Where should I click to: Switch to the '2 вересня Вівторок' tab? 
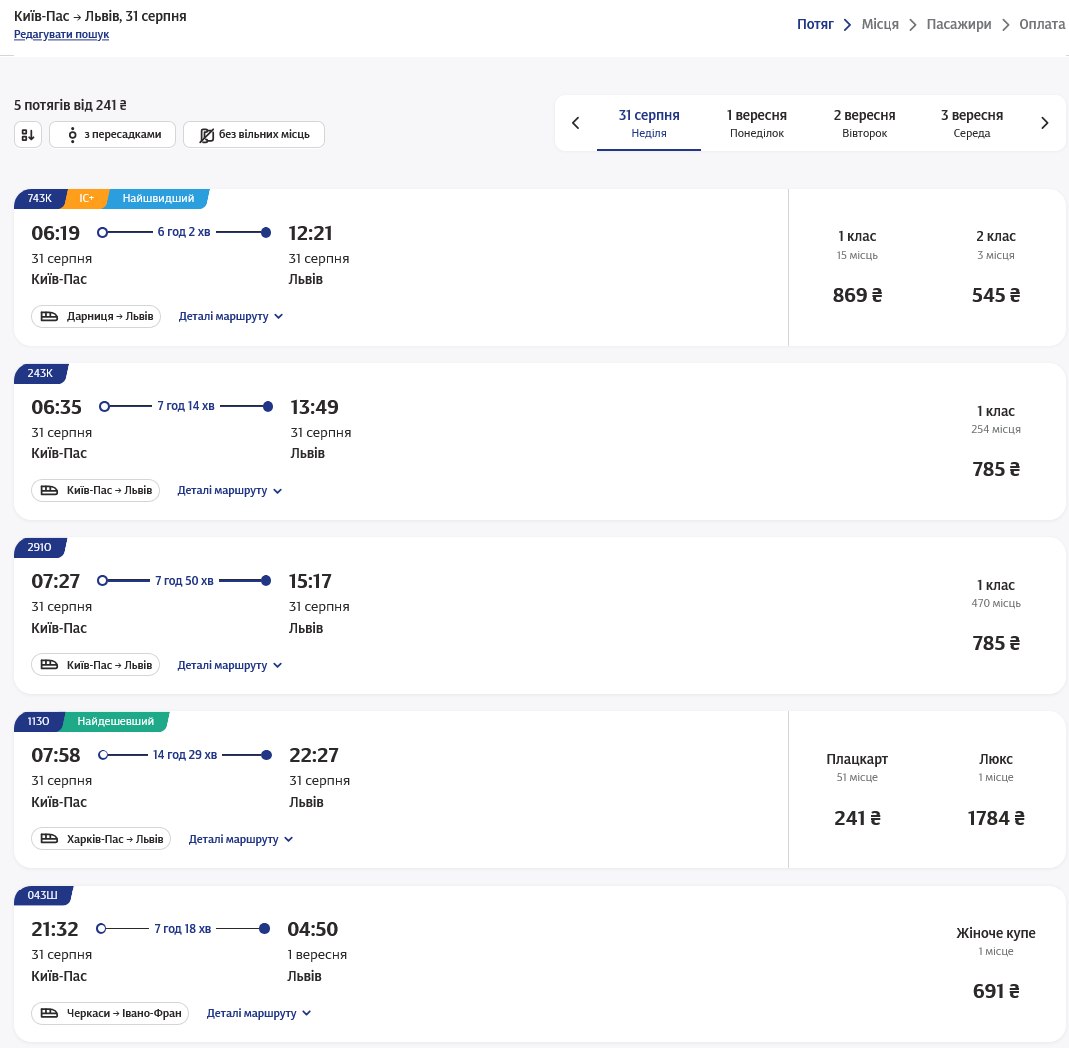pos(864,123)
